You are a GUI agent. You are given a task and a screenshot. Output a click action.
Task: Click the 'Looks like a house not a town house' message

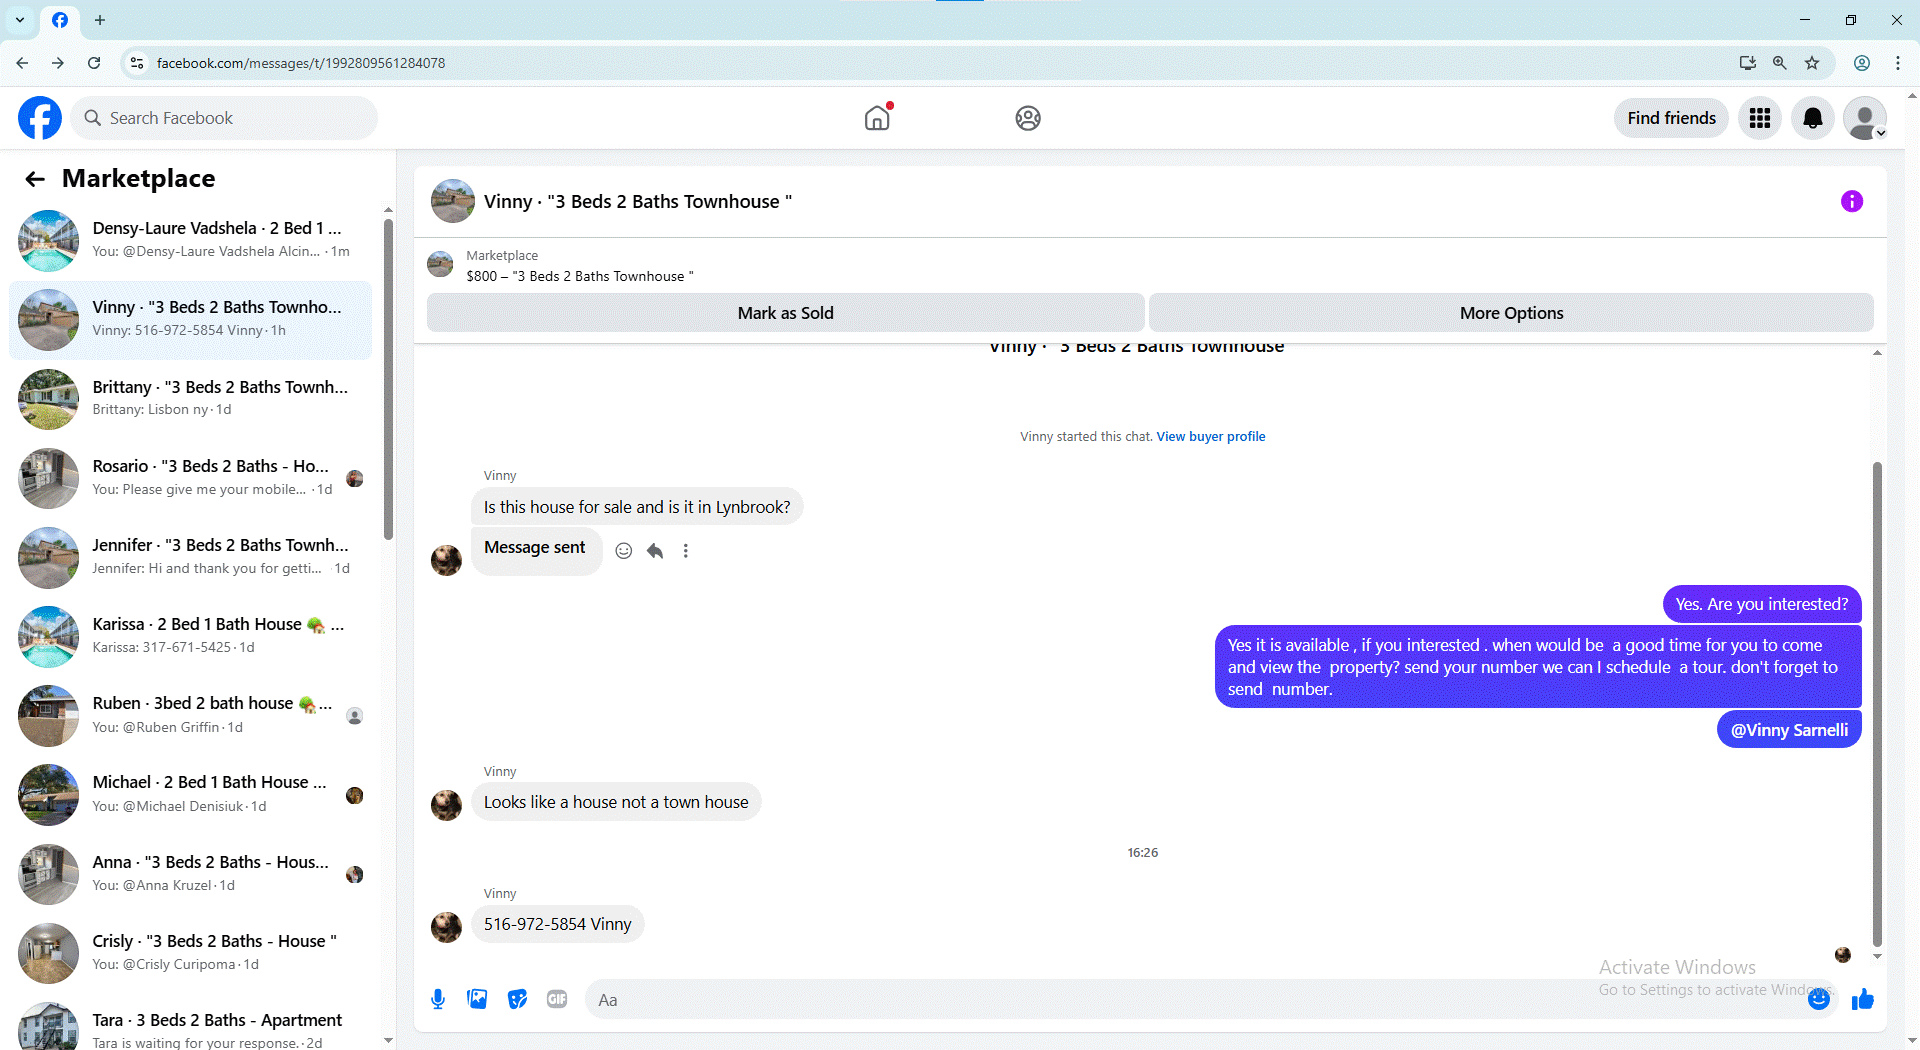click(x=616, y=802)
